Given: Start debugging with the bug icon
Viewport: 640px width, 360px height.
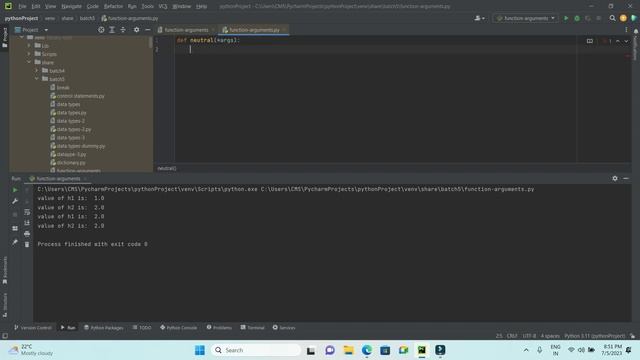Looking at the screenshot, I should pos(577,18).
